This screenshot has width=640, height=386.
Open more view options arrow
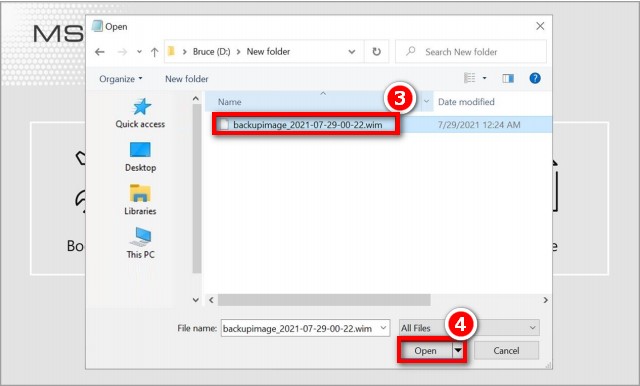click(x=484, y=78)
